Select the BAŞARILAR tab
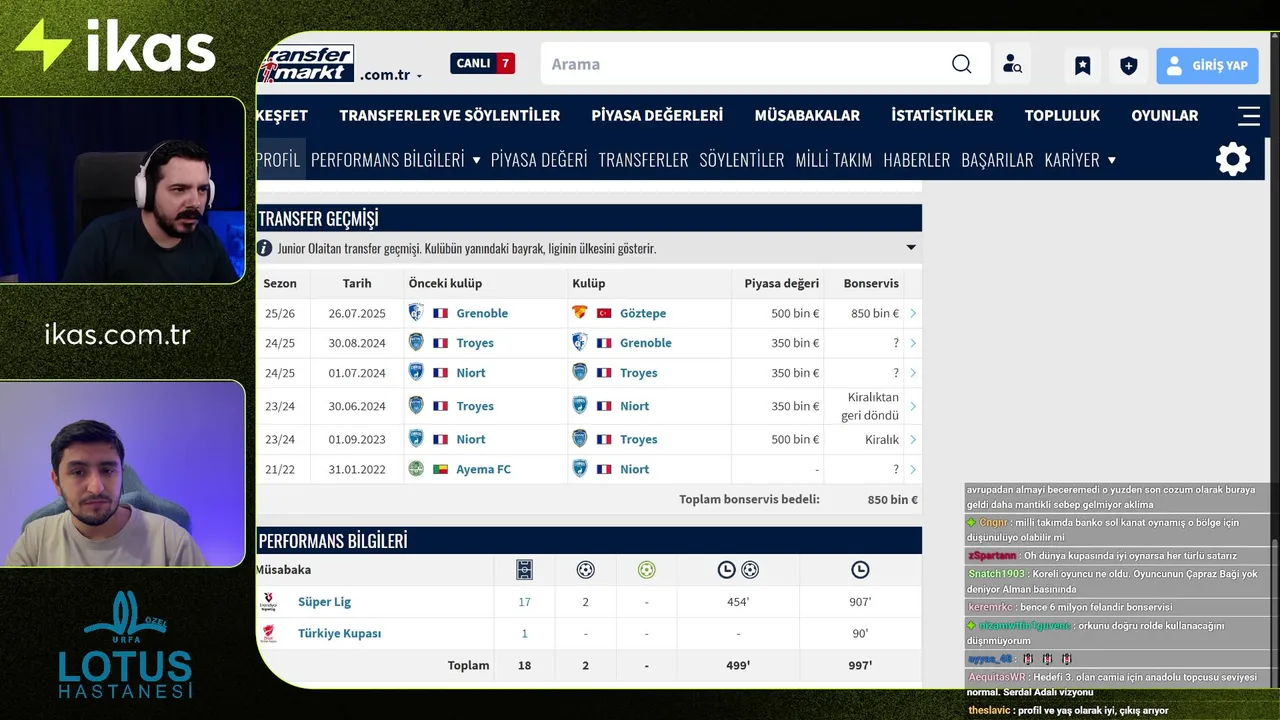Viewport: 1280px width, 720px height. [997, 159]
